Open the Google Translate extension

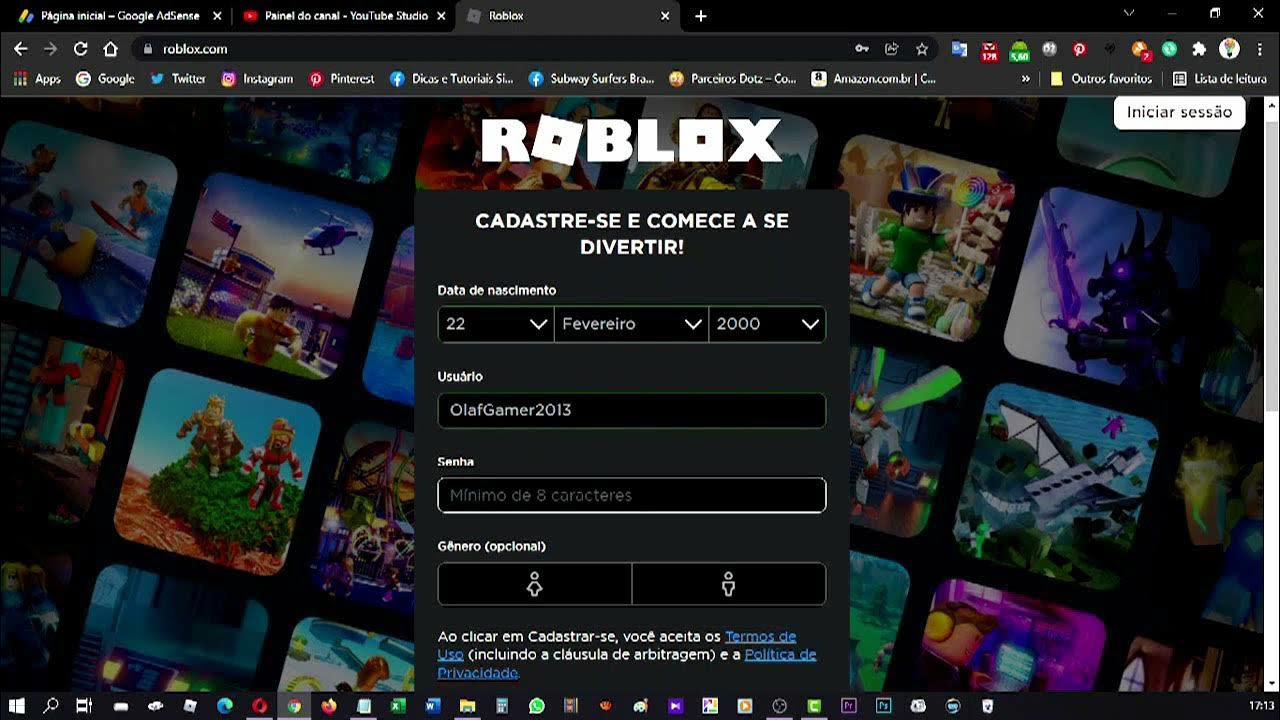959,49
